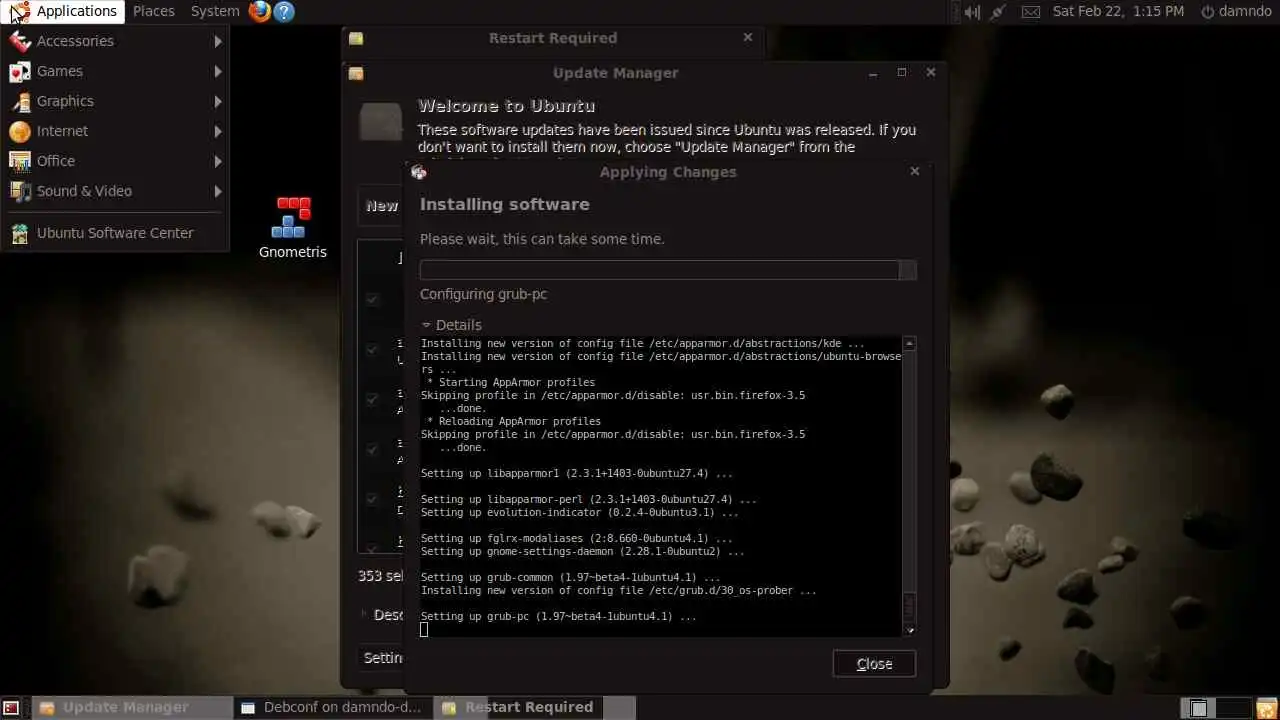The image size is (1280, 720).
Task: Click terminal line 'Setting up fglrx-modaliases'
Action: tap(576, 538)
